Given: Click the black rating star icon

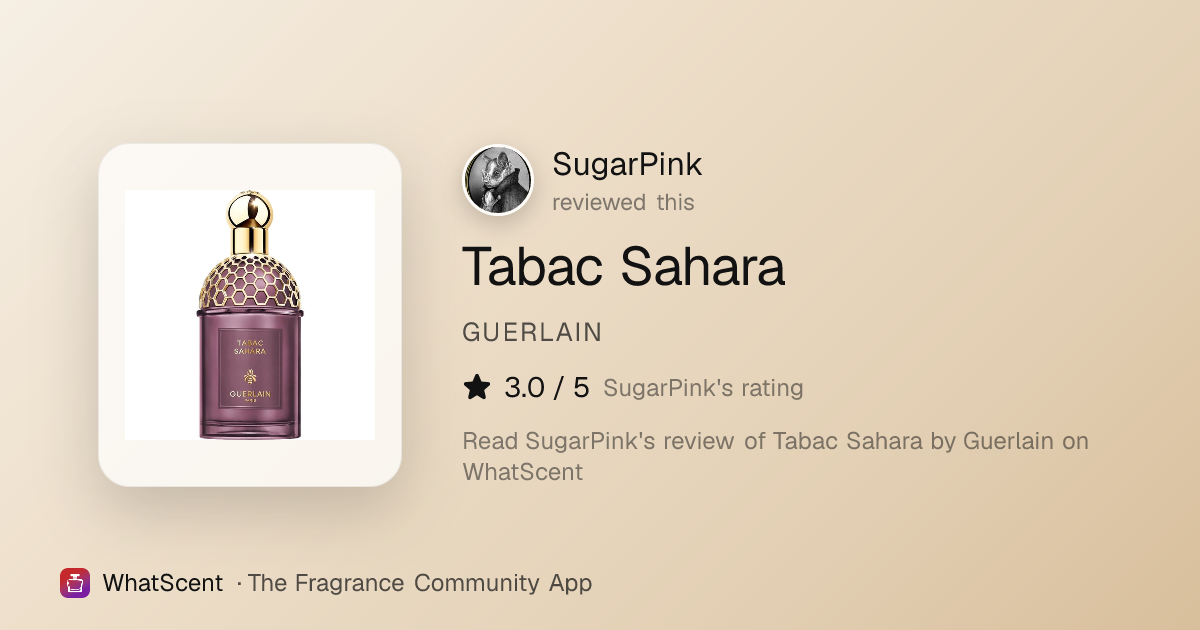Looking at the screenshot, I should pyautogui.click(x=477, y=387).
